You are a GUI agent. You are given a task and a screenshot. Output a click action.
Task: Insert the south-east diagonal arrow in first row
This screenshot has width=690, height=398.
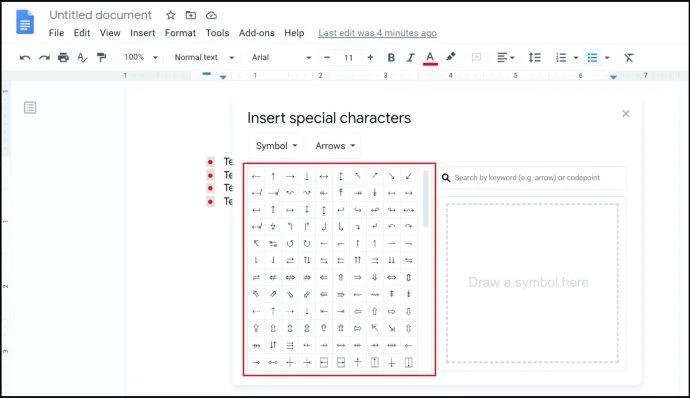tap(391, 177)
